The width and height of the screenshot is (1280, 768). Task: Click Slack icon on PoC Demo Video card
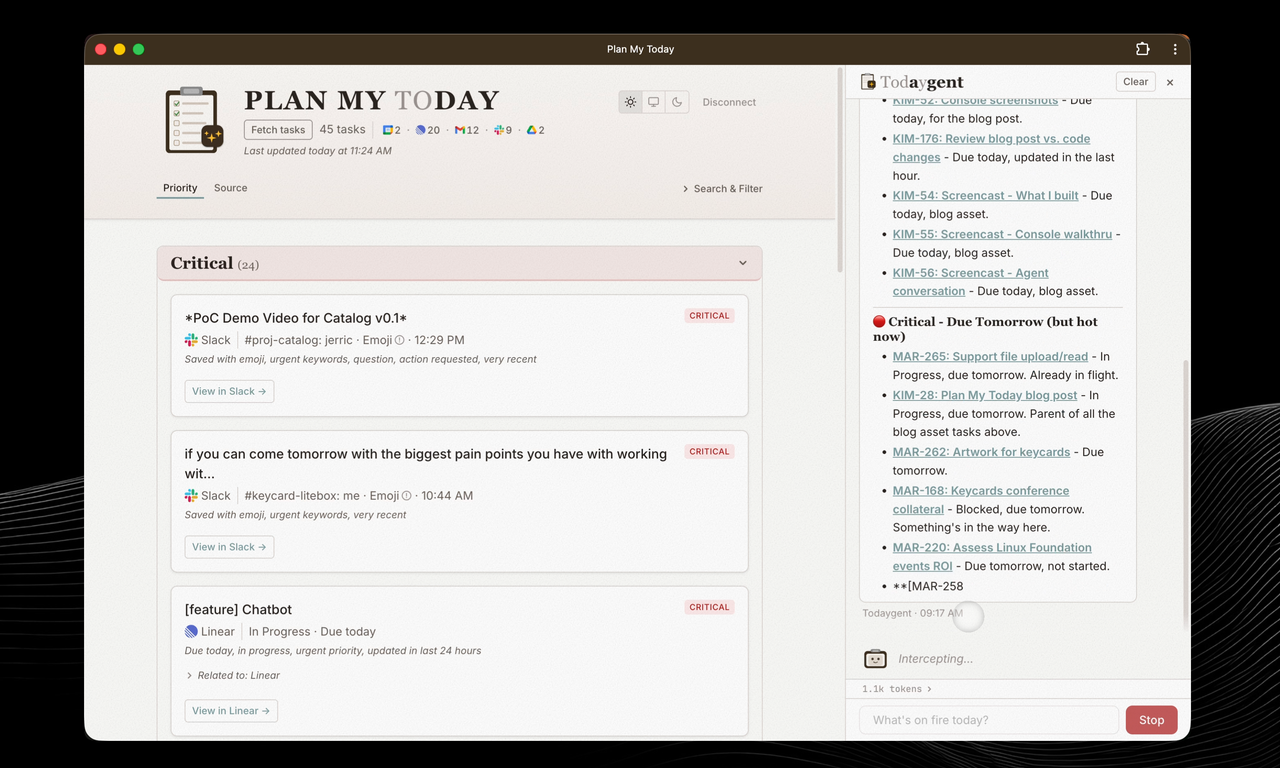(x=191, y=340)
